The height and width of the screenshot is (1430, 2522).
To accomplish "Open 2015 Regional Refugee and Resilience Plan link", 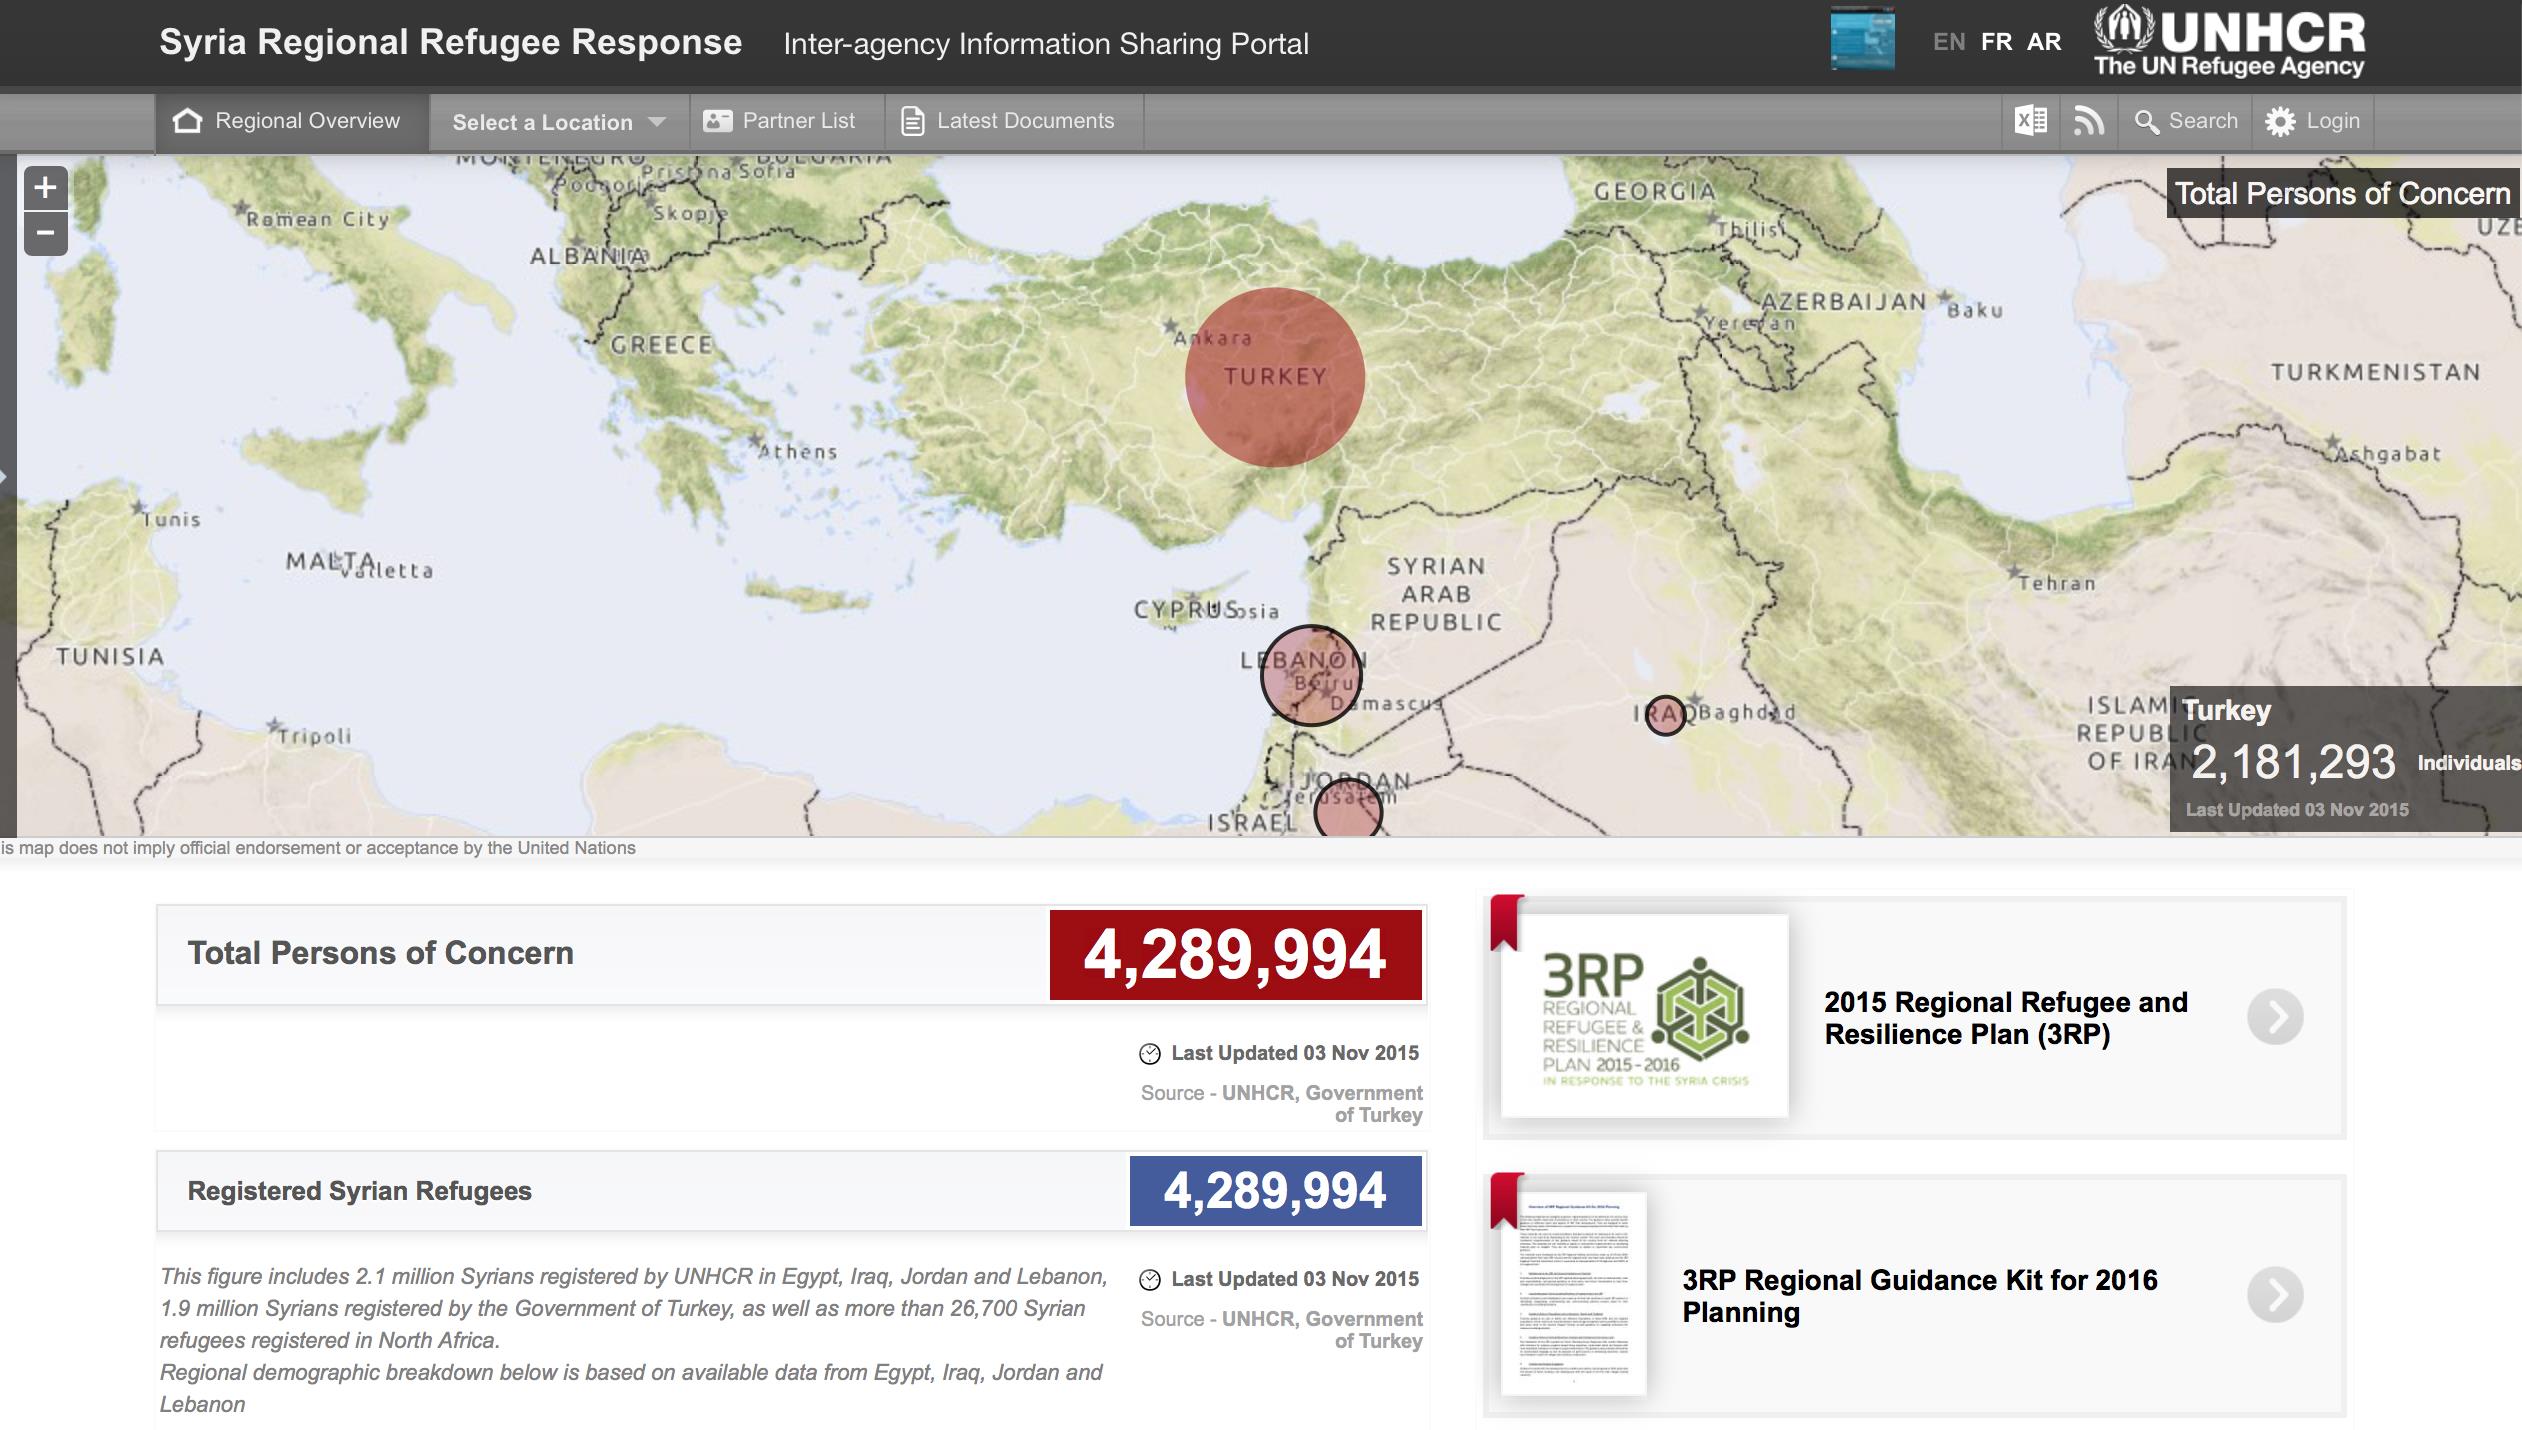I will pyautogui.click(x=2006, y=1018).
